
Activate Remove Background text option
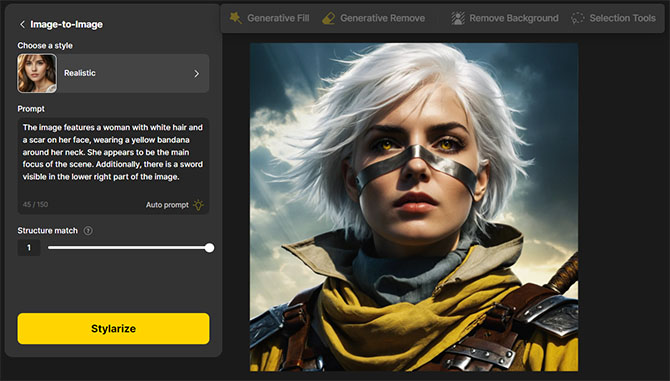click(514, 18)
